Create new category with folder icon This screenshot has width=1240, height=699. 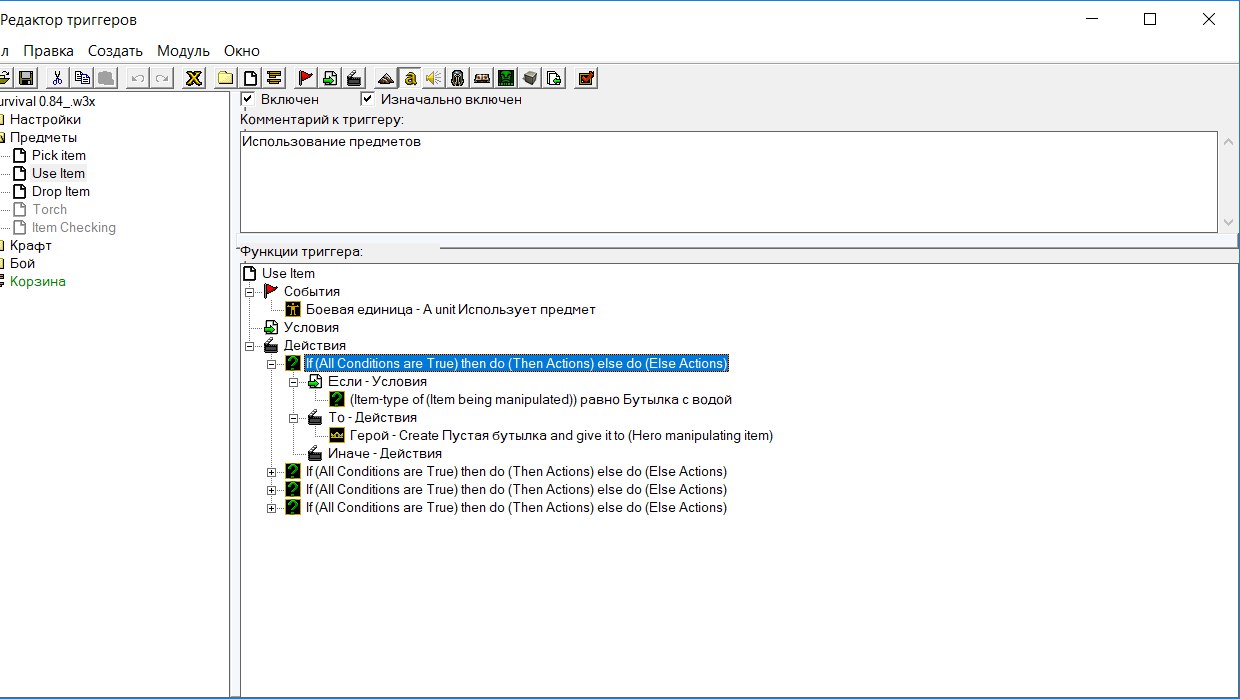pyautogui.click(x=226, y=78)
